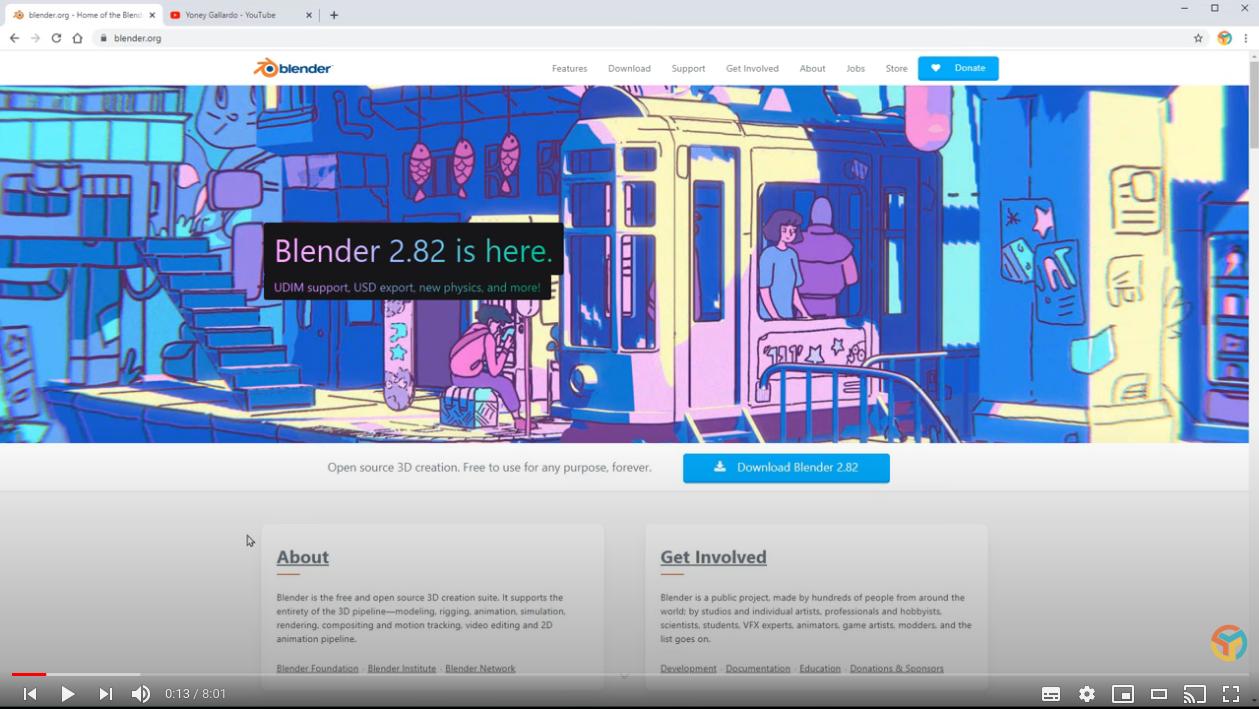Toggle subtitles/closed captions
The height and width of the screenshot is (709, 1259).
tap(1051, 694)
